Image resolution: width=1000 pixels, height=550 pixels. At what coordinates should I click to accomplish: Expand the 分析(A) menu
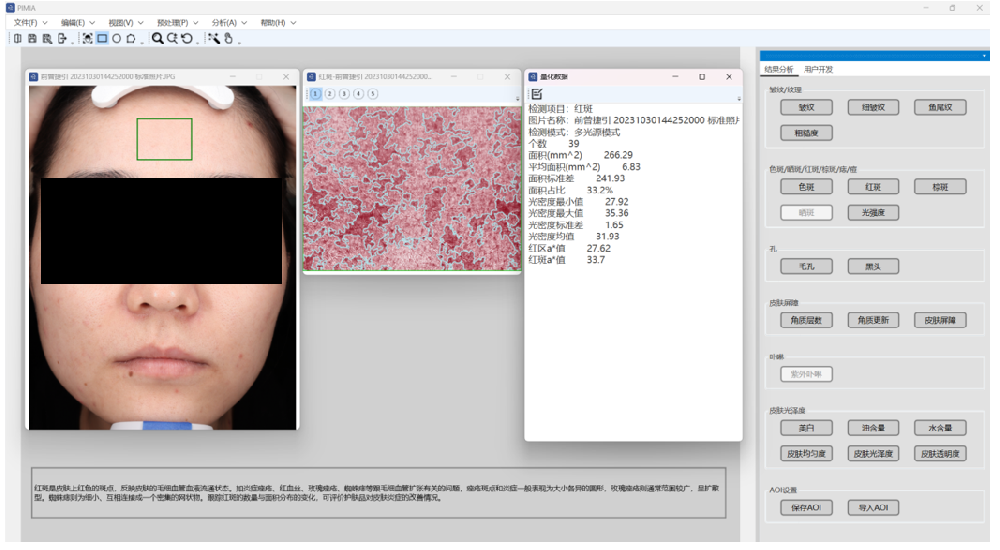(229, 22)
